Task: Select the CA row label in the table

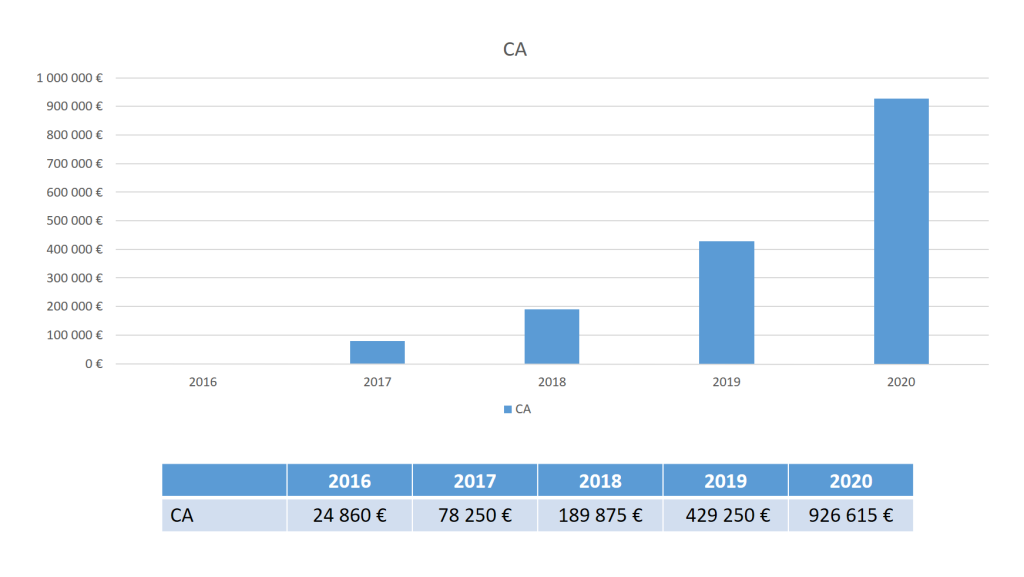Action: click(224, 515)
